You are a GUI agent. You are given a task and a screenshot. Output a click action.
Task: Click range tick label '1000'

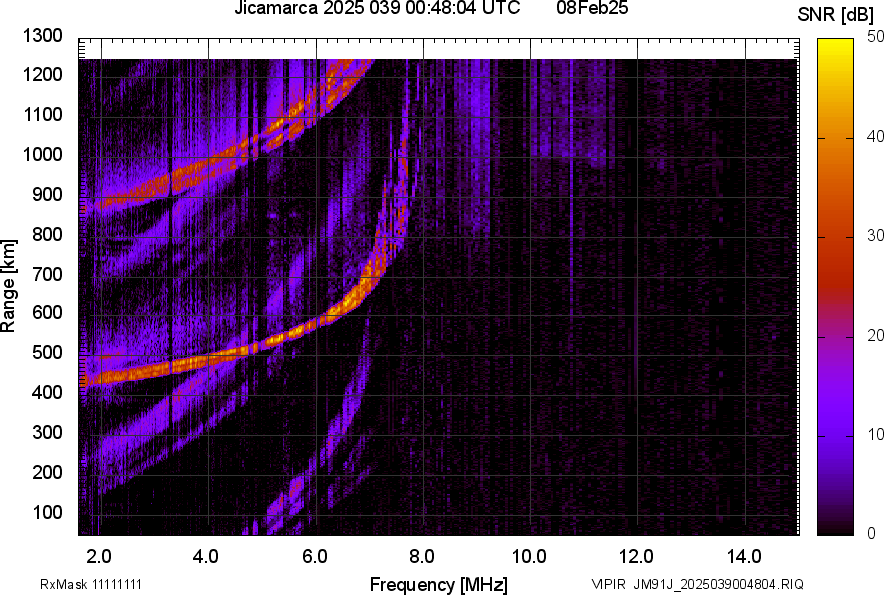click(43, 154)
